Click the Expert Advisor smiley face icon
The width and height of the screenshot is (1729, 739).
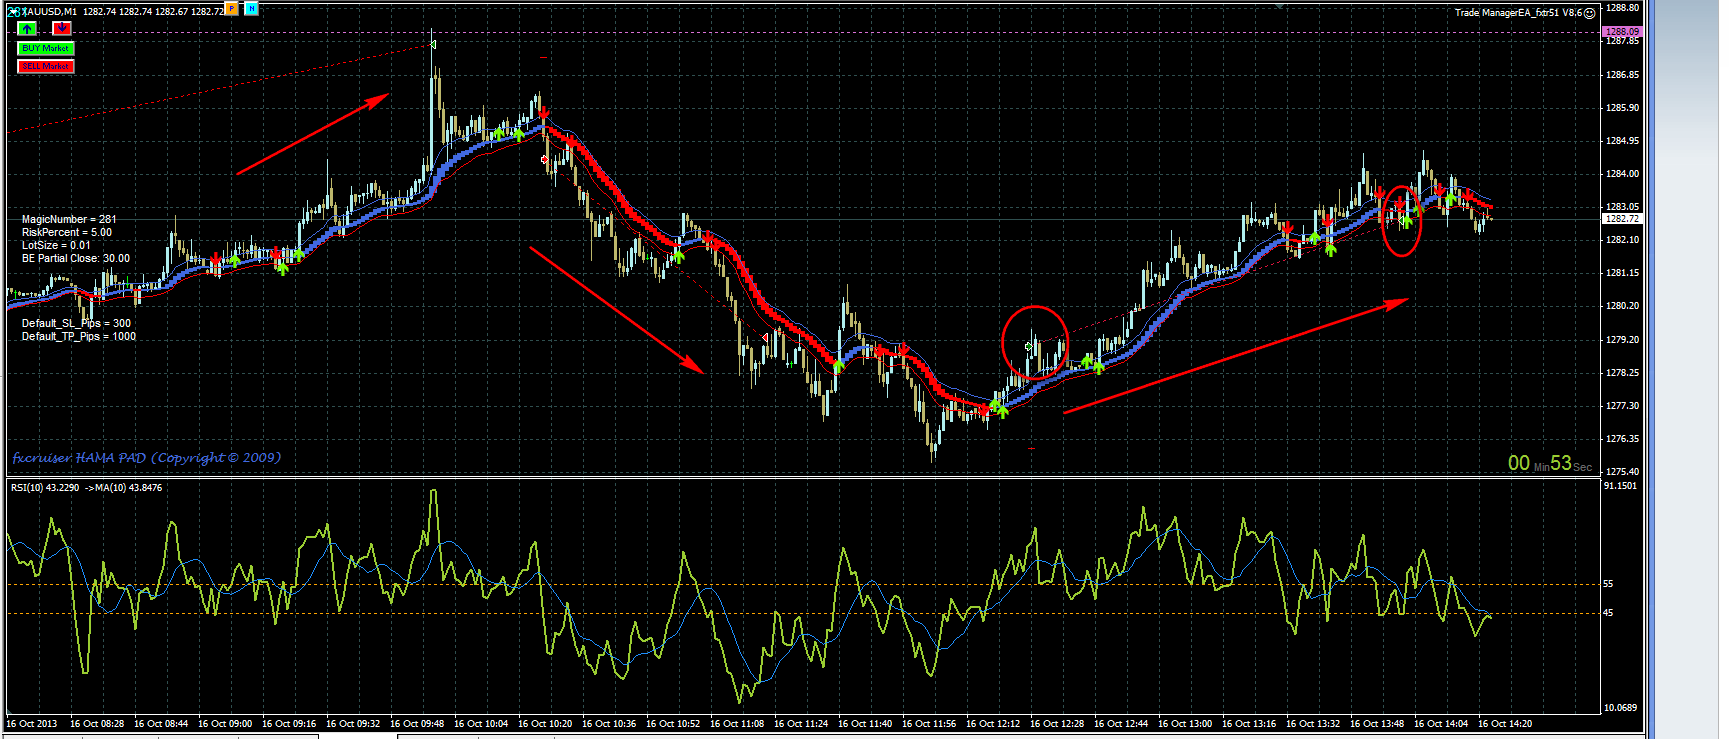(1590, 13)
